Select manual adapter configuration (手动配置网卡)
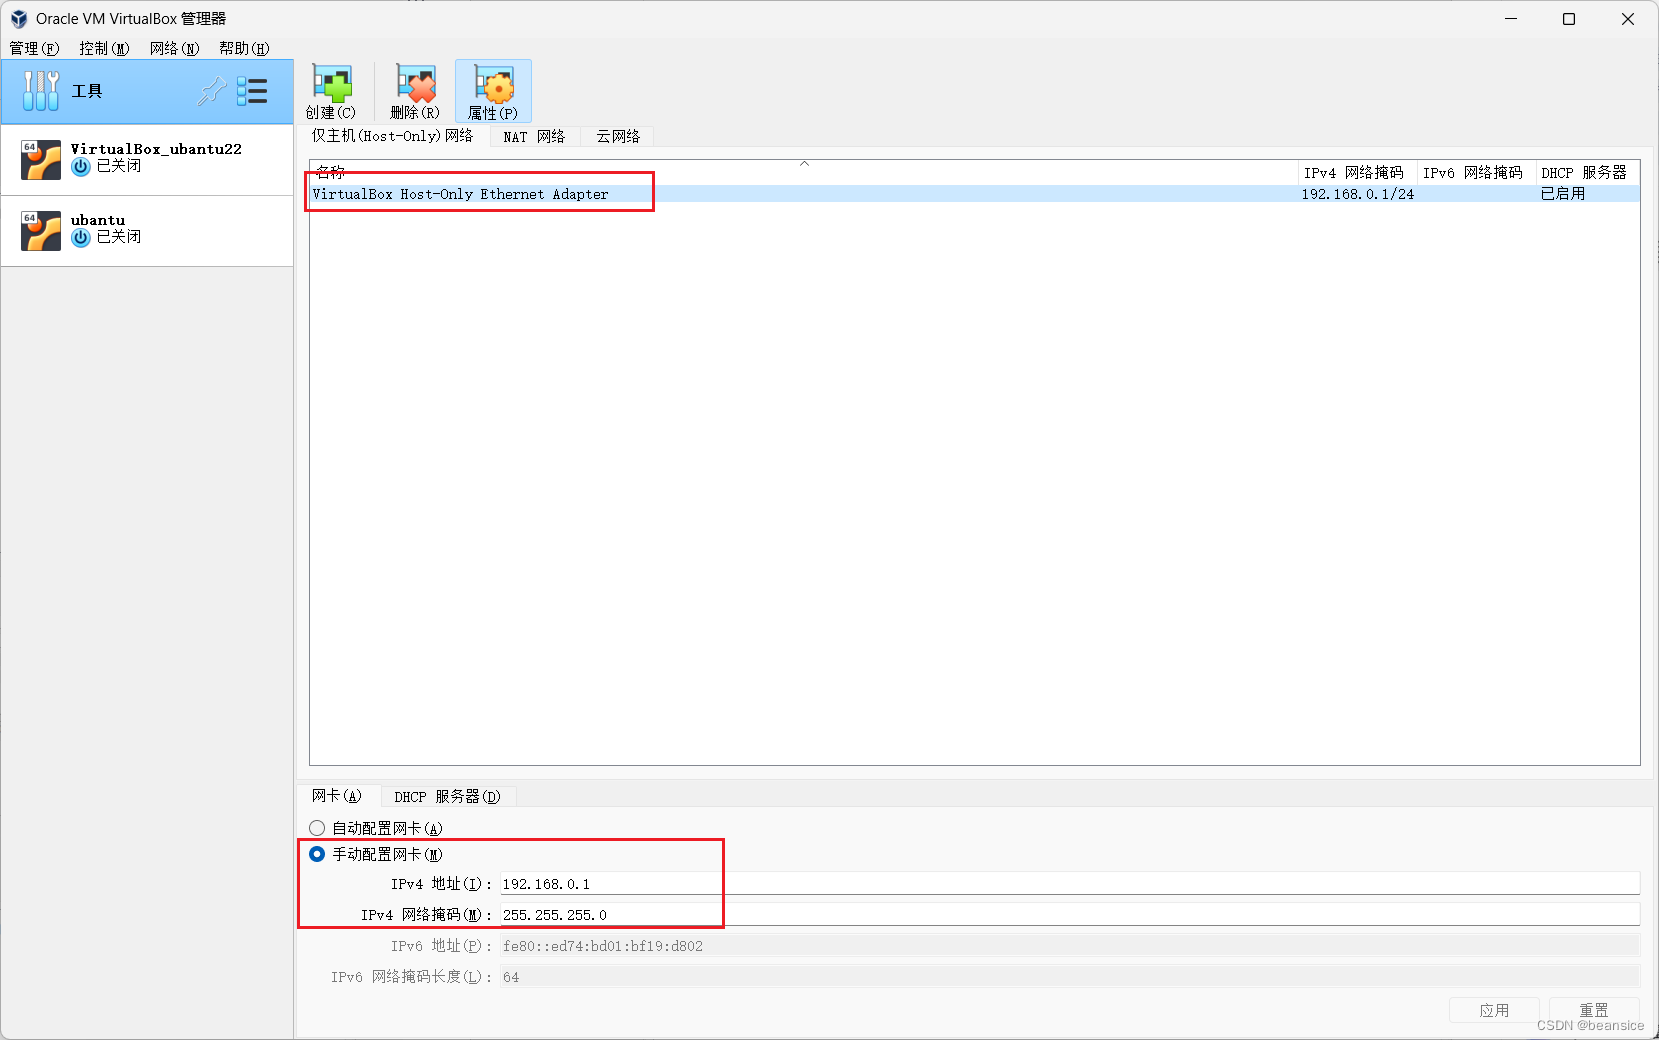Viewport: 1659px width, 1040px height. click(x=317, y=854)
